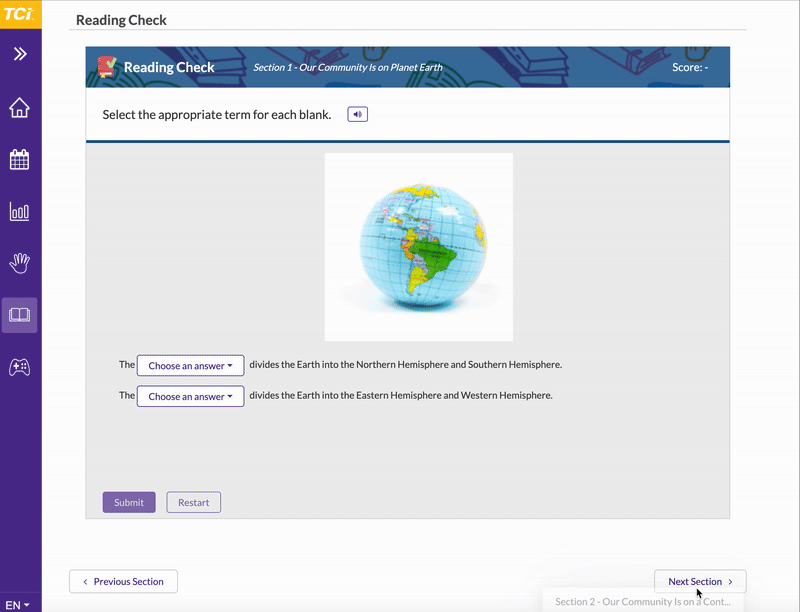Viewport: 800px width, 612px height.
Task: Go to the Home icon in sidebar
Action: click(x=20, y=108)
